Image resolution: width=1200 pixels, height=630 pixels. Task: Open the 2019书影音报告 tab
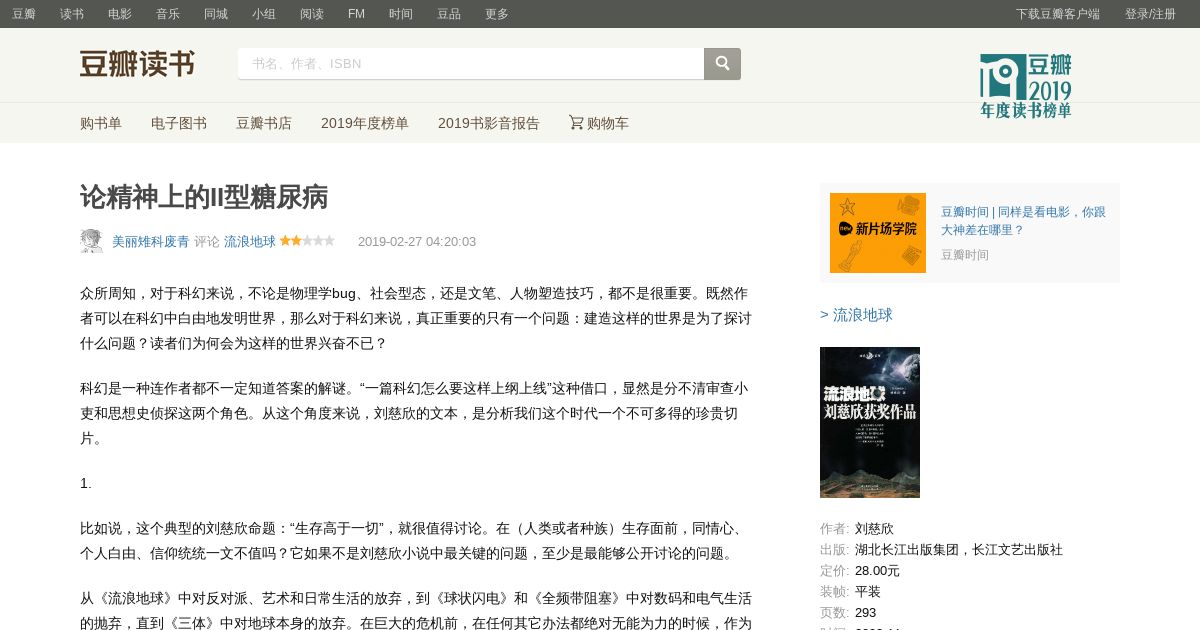pyautogui.click(x=489, y=123)
